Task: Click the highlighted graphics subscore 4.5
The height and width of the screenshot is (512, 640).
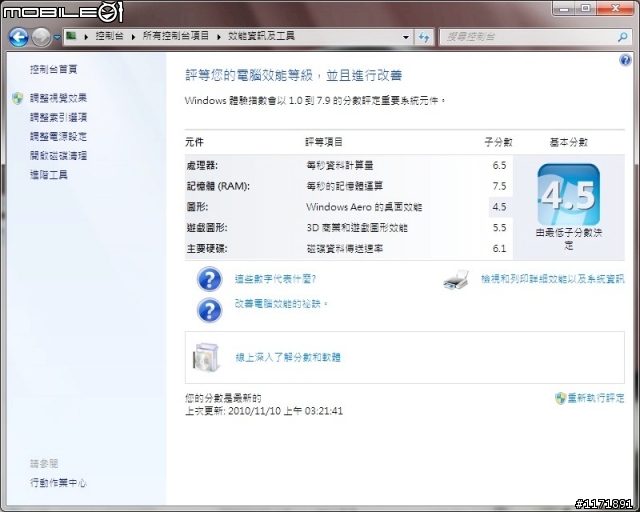Action: [x=499, y=207]
